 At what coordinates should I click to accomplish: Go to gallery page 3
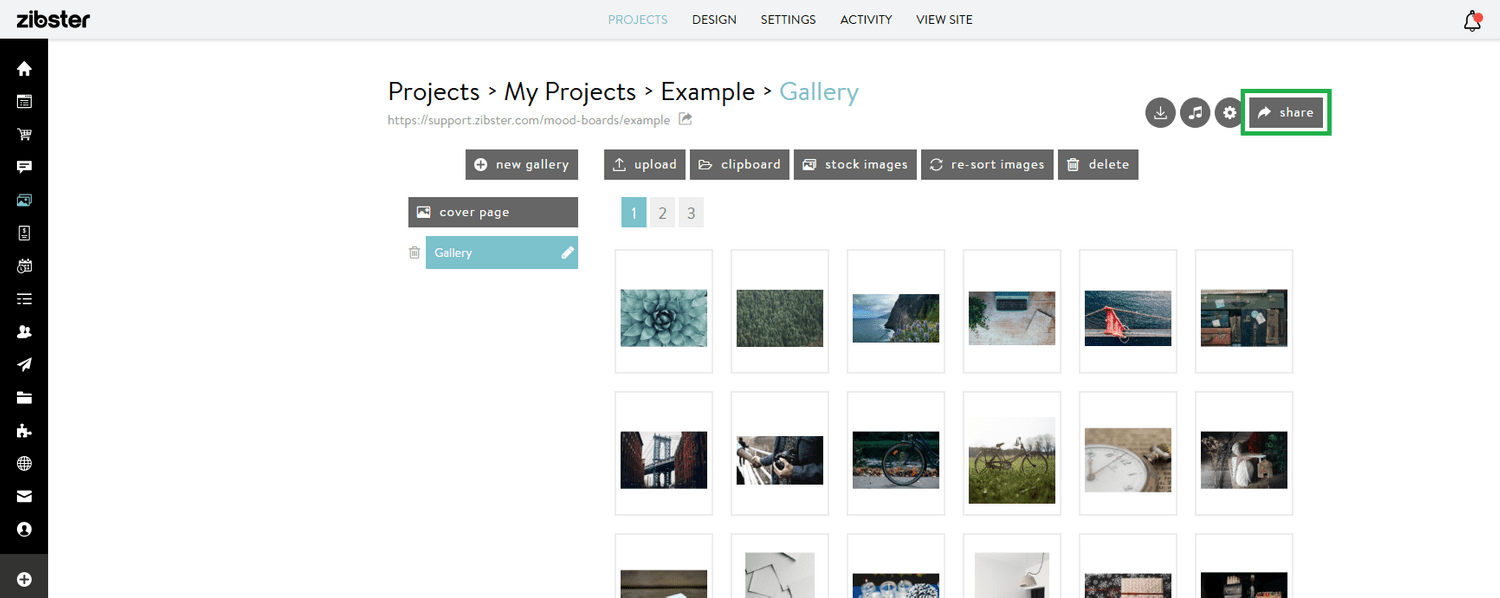(x=691, y=213)
